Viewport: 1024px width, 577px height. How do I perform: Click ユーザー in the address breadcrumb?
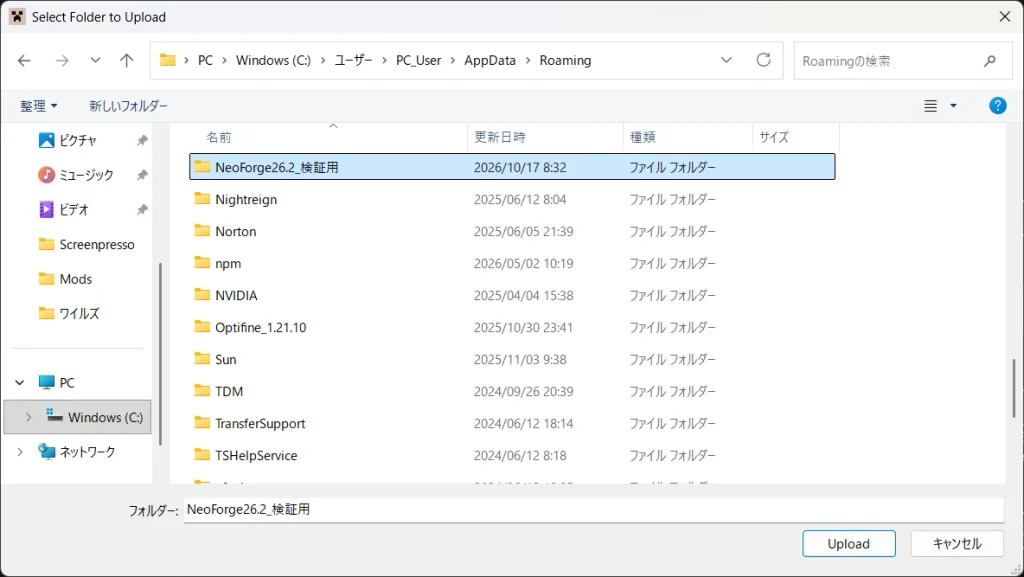coord(353,60)
